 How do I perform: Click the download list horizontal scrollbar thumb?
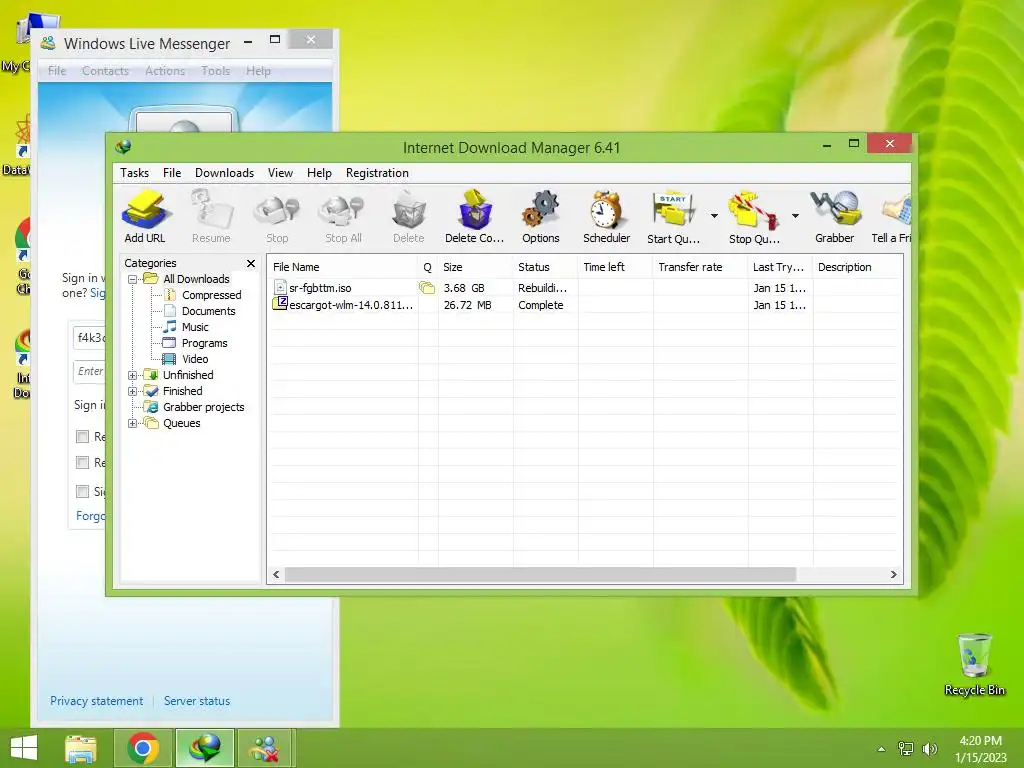540,575
